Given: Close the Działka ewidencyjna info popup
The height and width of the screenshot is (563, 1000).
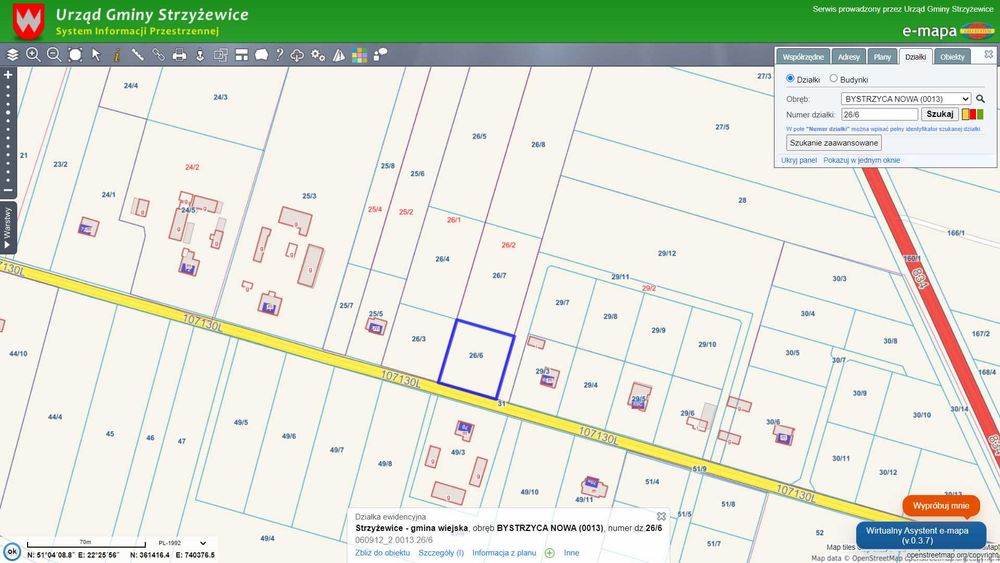Looking at the screenshot, I should [x=661, y=516].
